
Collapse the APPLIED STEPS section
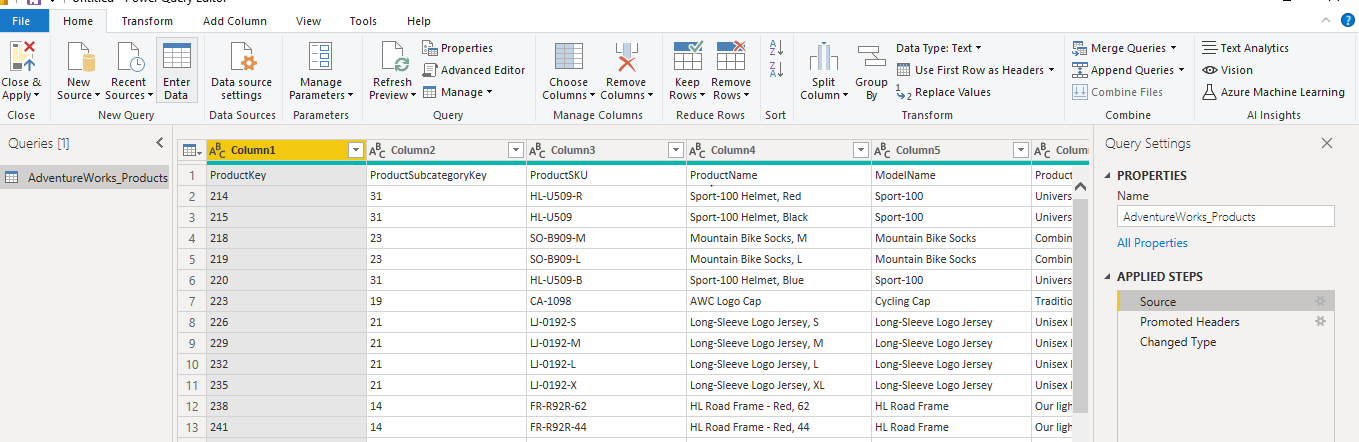tap(1108, 277)
